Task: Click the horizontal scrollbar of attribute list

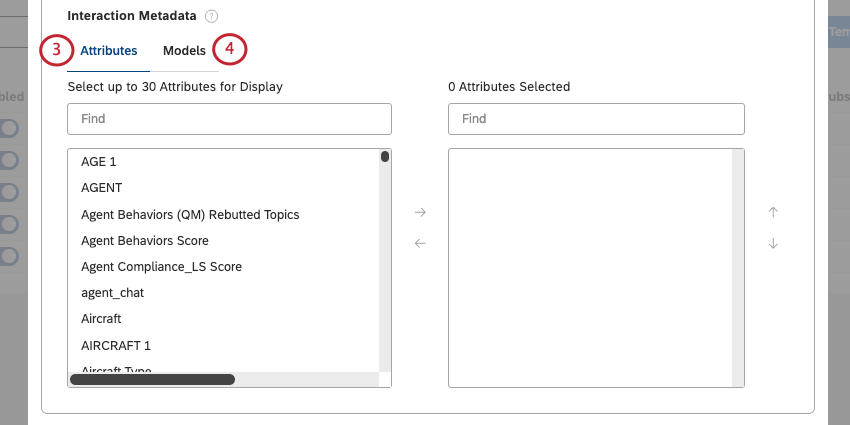Action: tap(152, 379)
